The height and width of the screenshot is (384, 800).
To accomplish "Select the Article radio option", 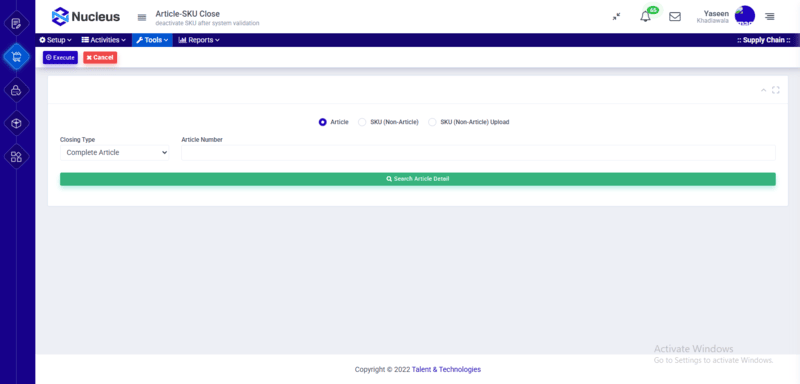I will pos(322,122).
